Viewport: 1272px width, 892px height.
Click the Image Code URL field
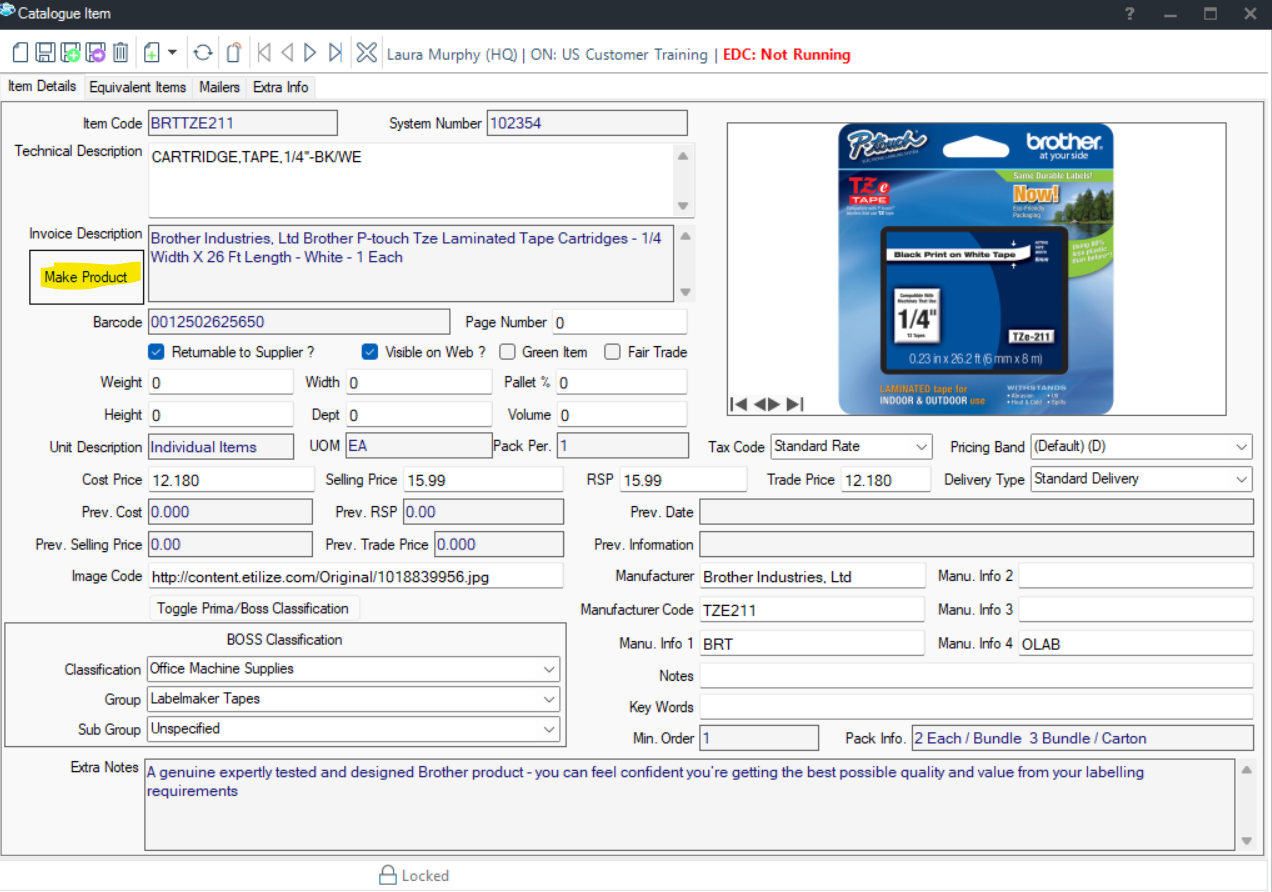[356, 576]
